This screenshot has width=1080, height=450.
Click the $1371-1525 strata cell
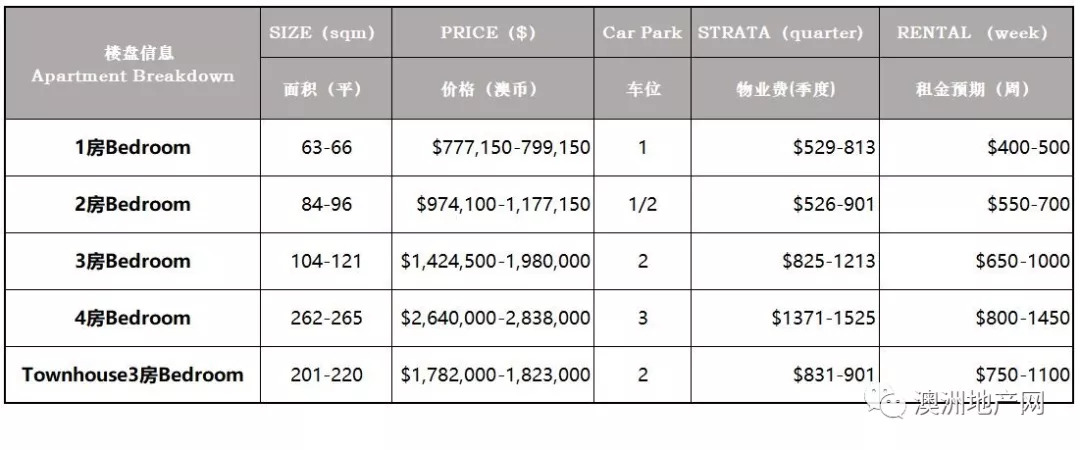(x=823, y=319)
